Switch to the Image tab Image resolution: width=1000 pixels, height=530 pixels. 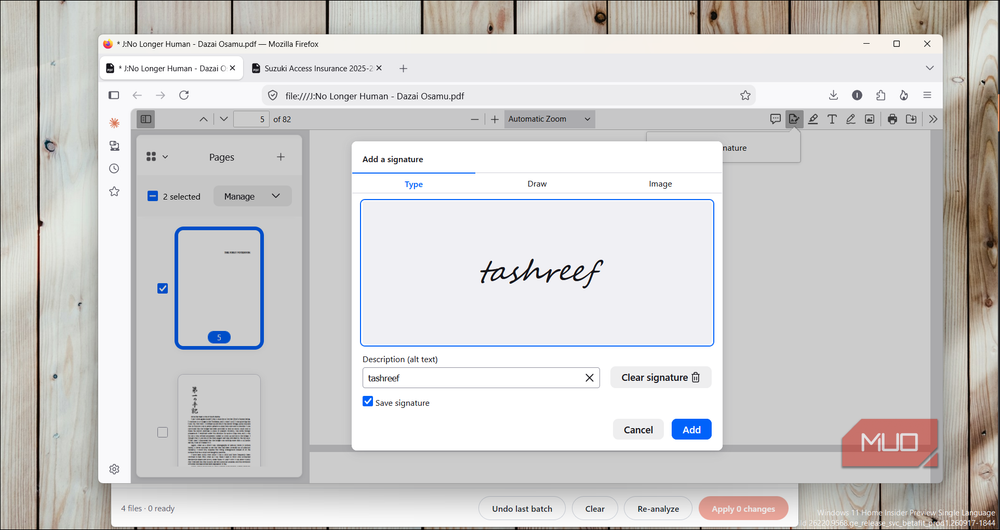point(660,184)
